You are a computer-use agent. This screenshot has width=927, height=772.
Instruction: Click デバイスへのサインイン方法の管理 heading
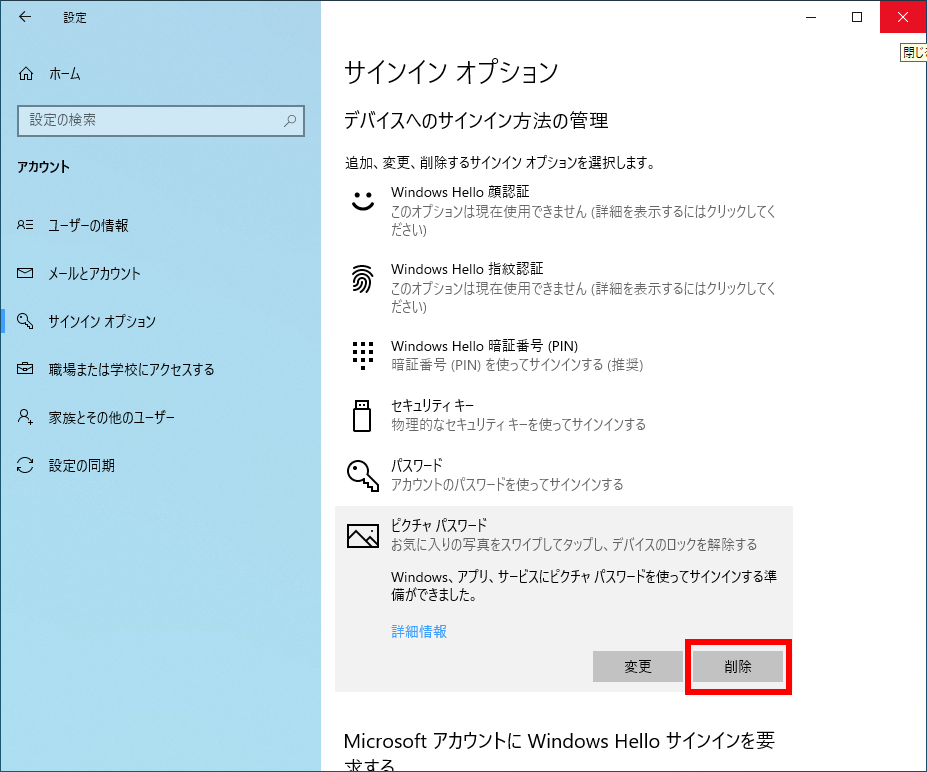coord(476,121)
